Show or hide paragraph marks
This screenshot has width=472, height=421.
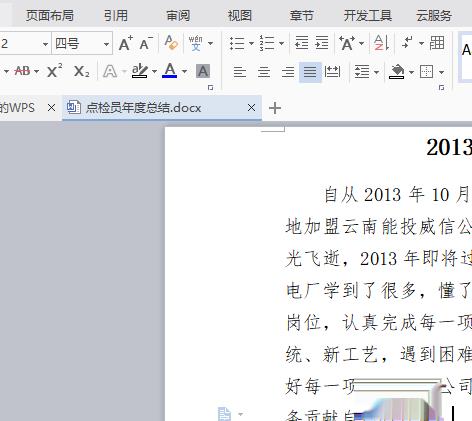[x=407, y=43]
